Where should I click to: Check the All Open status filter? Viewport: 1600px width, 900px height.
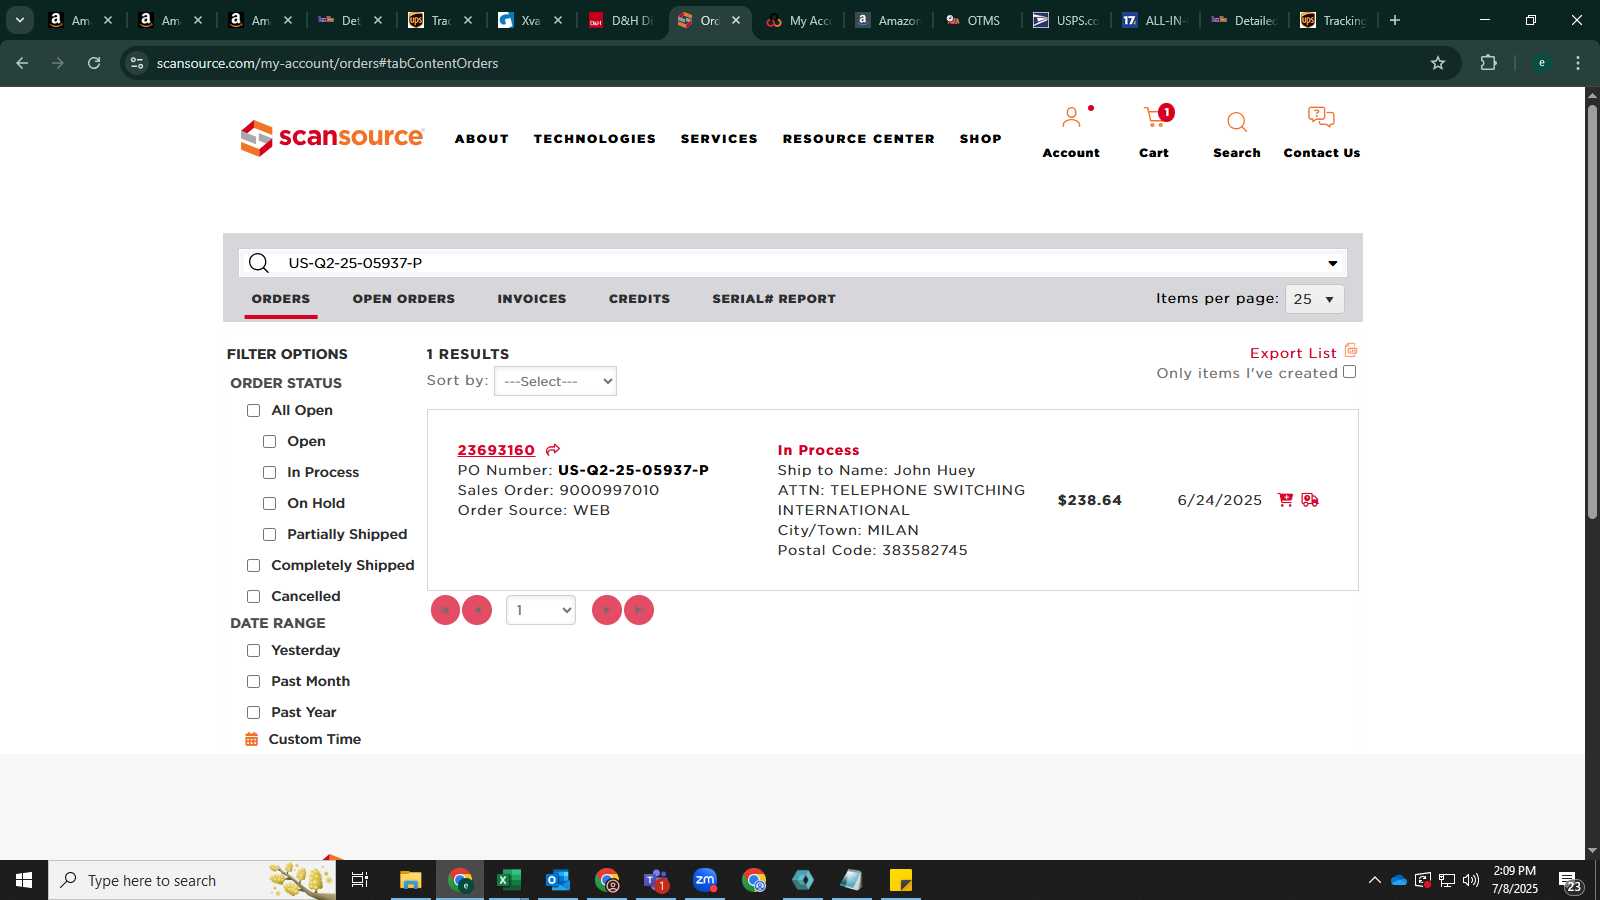(x=254, y=411)
